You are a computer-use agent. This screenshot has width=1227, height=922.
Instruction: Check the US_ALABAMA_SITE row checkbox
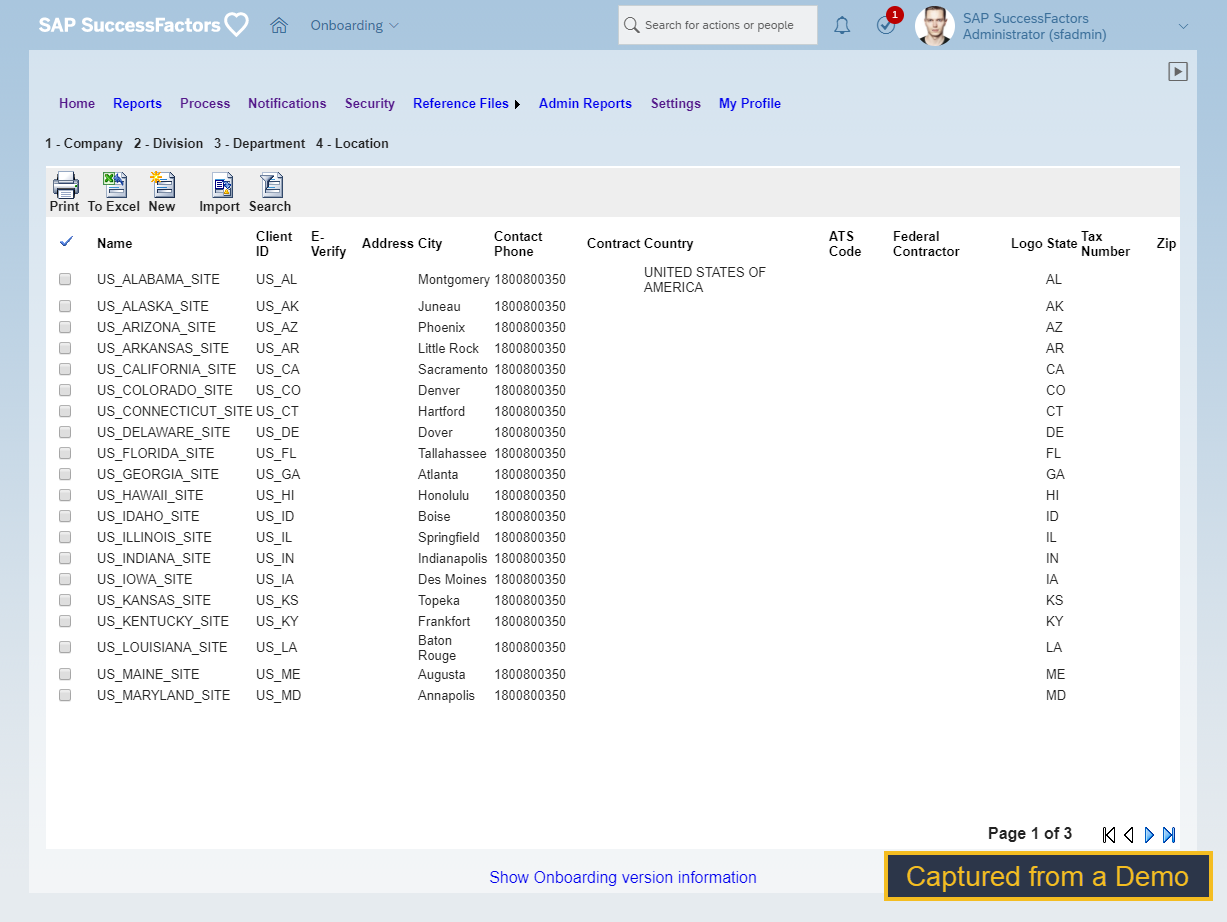coord(65,279)
